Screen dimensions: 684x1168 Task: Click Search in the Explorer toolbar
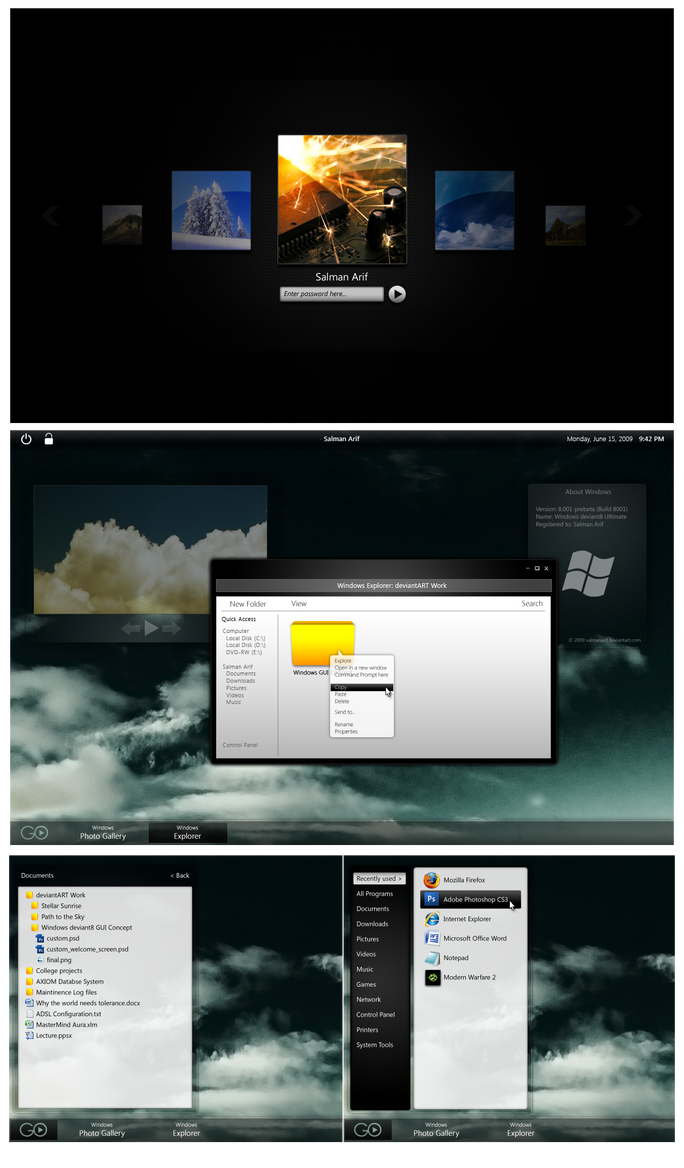532,604
